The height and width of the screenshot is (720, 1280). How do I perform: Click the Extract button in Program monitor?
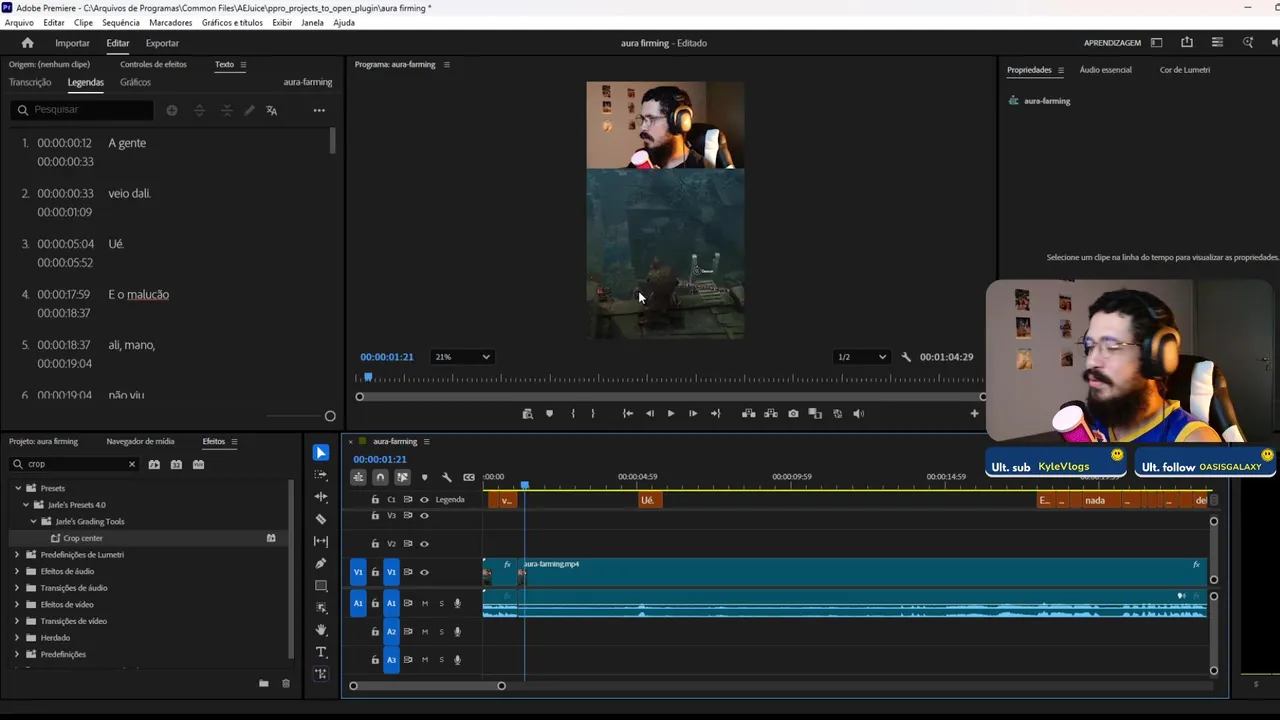point(771,413)
